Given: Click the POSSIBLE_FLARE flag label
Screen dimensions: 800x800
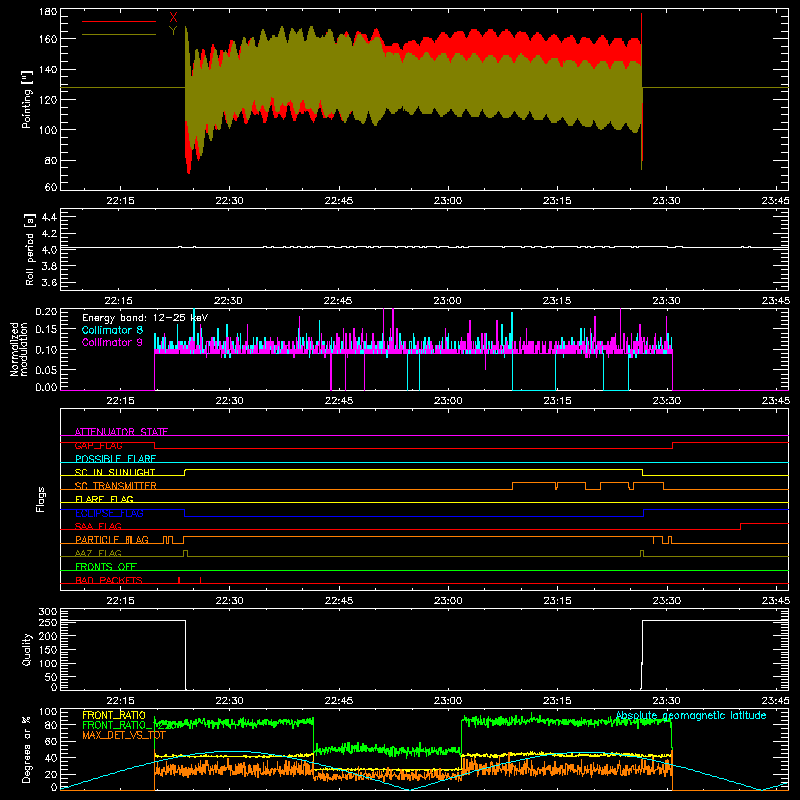Looking at the screenshot, I should coord(115,459).
